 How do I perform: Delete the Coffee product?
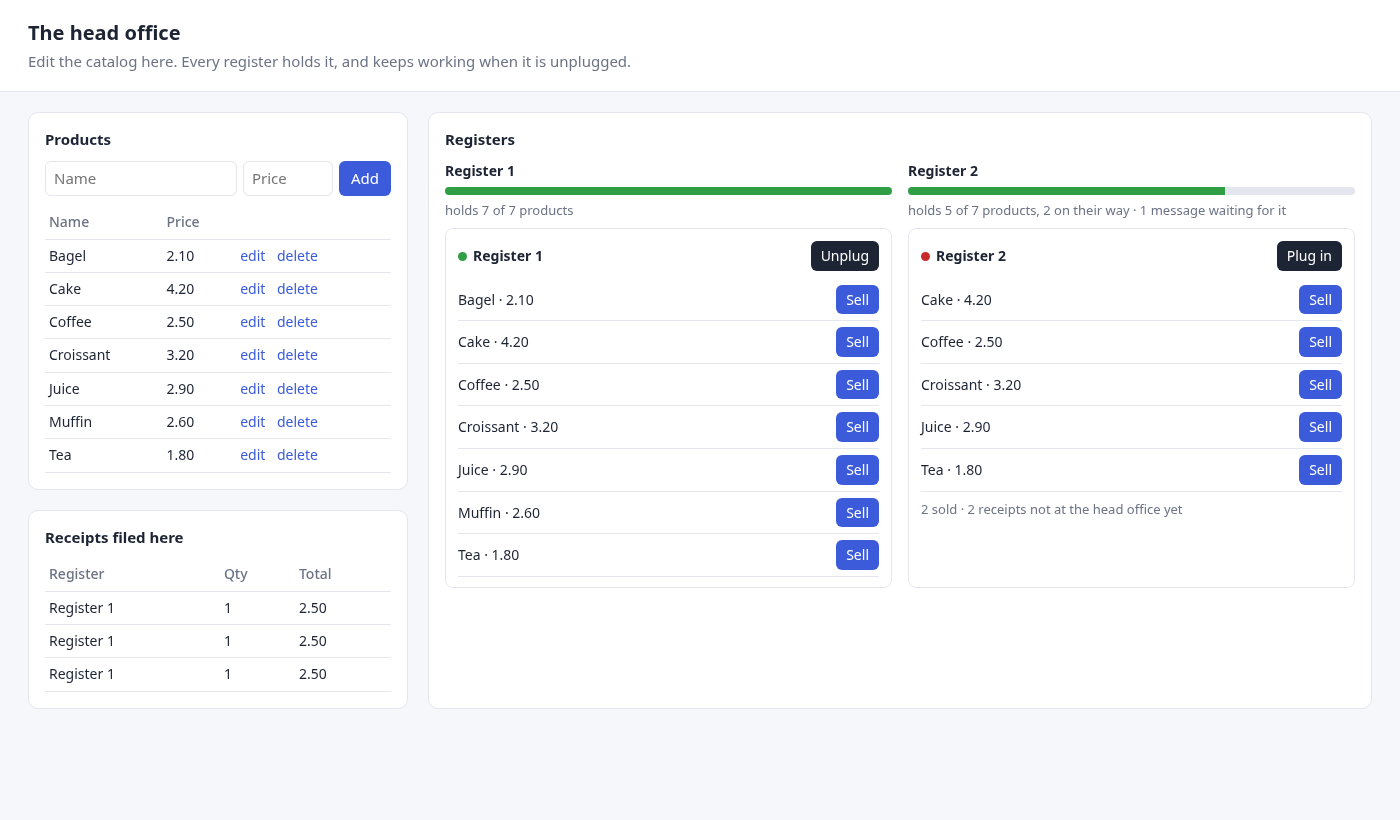pos(297,322)
